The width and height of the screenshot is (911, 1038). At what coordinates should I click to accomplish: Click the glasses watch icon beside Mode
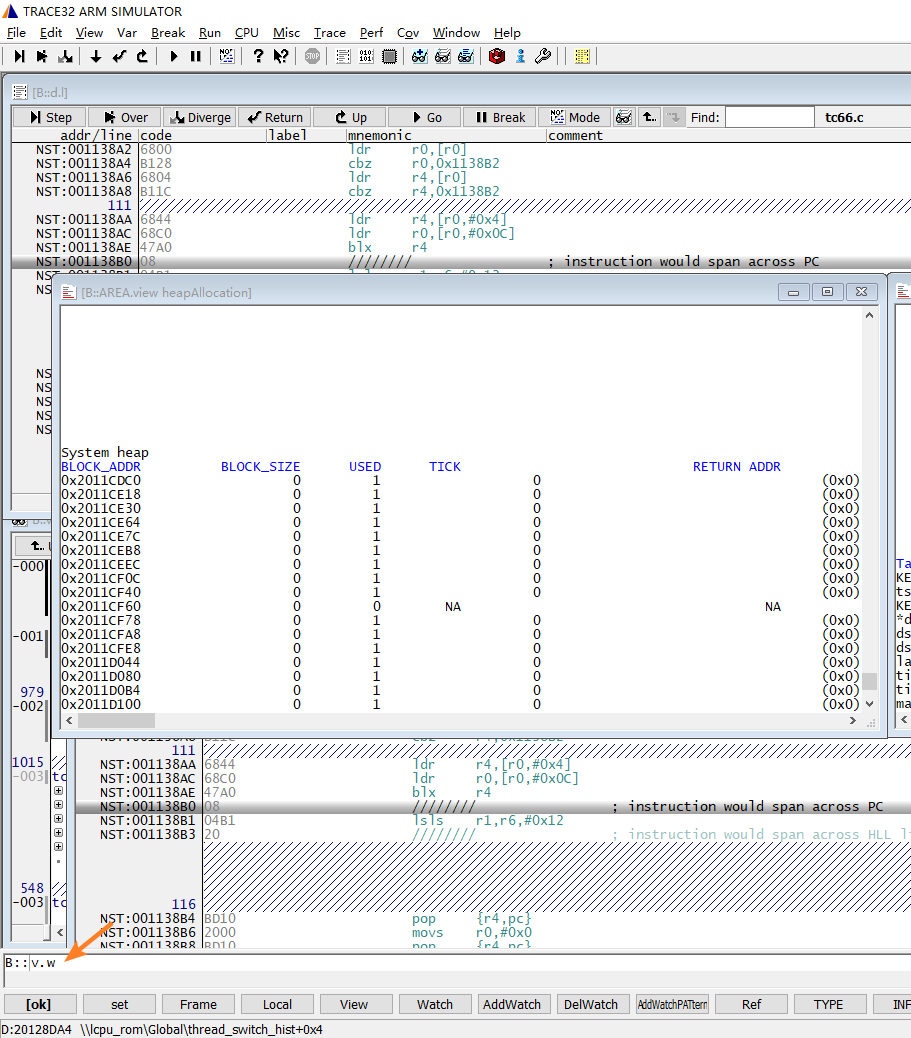(x=623, y=117)
